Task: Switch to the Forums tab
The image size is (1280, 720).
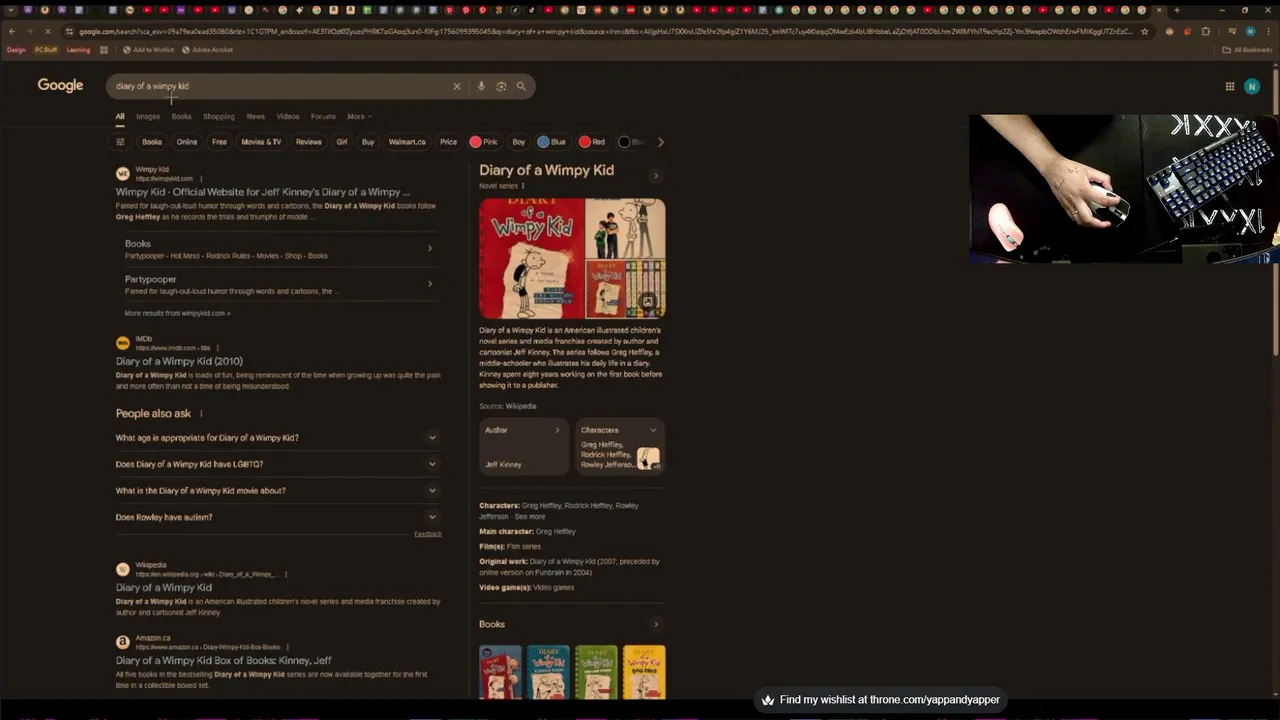Action: pyautogui.click(x=323, y=116)
